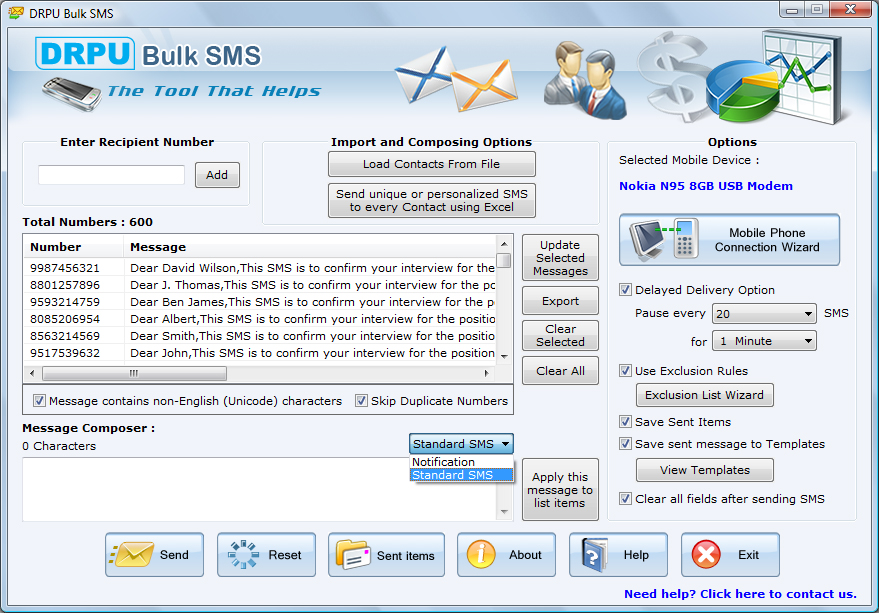Click the contact us help link
The width and height of the screenshot is (879, 613).
pyautogui.click(x=740, y=594)
